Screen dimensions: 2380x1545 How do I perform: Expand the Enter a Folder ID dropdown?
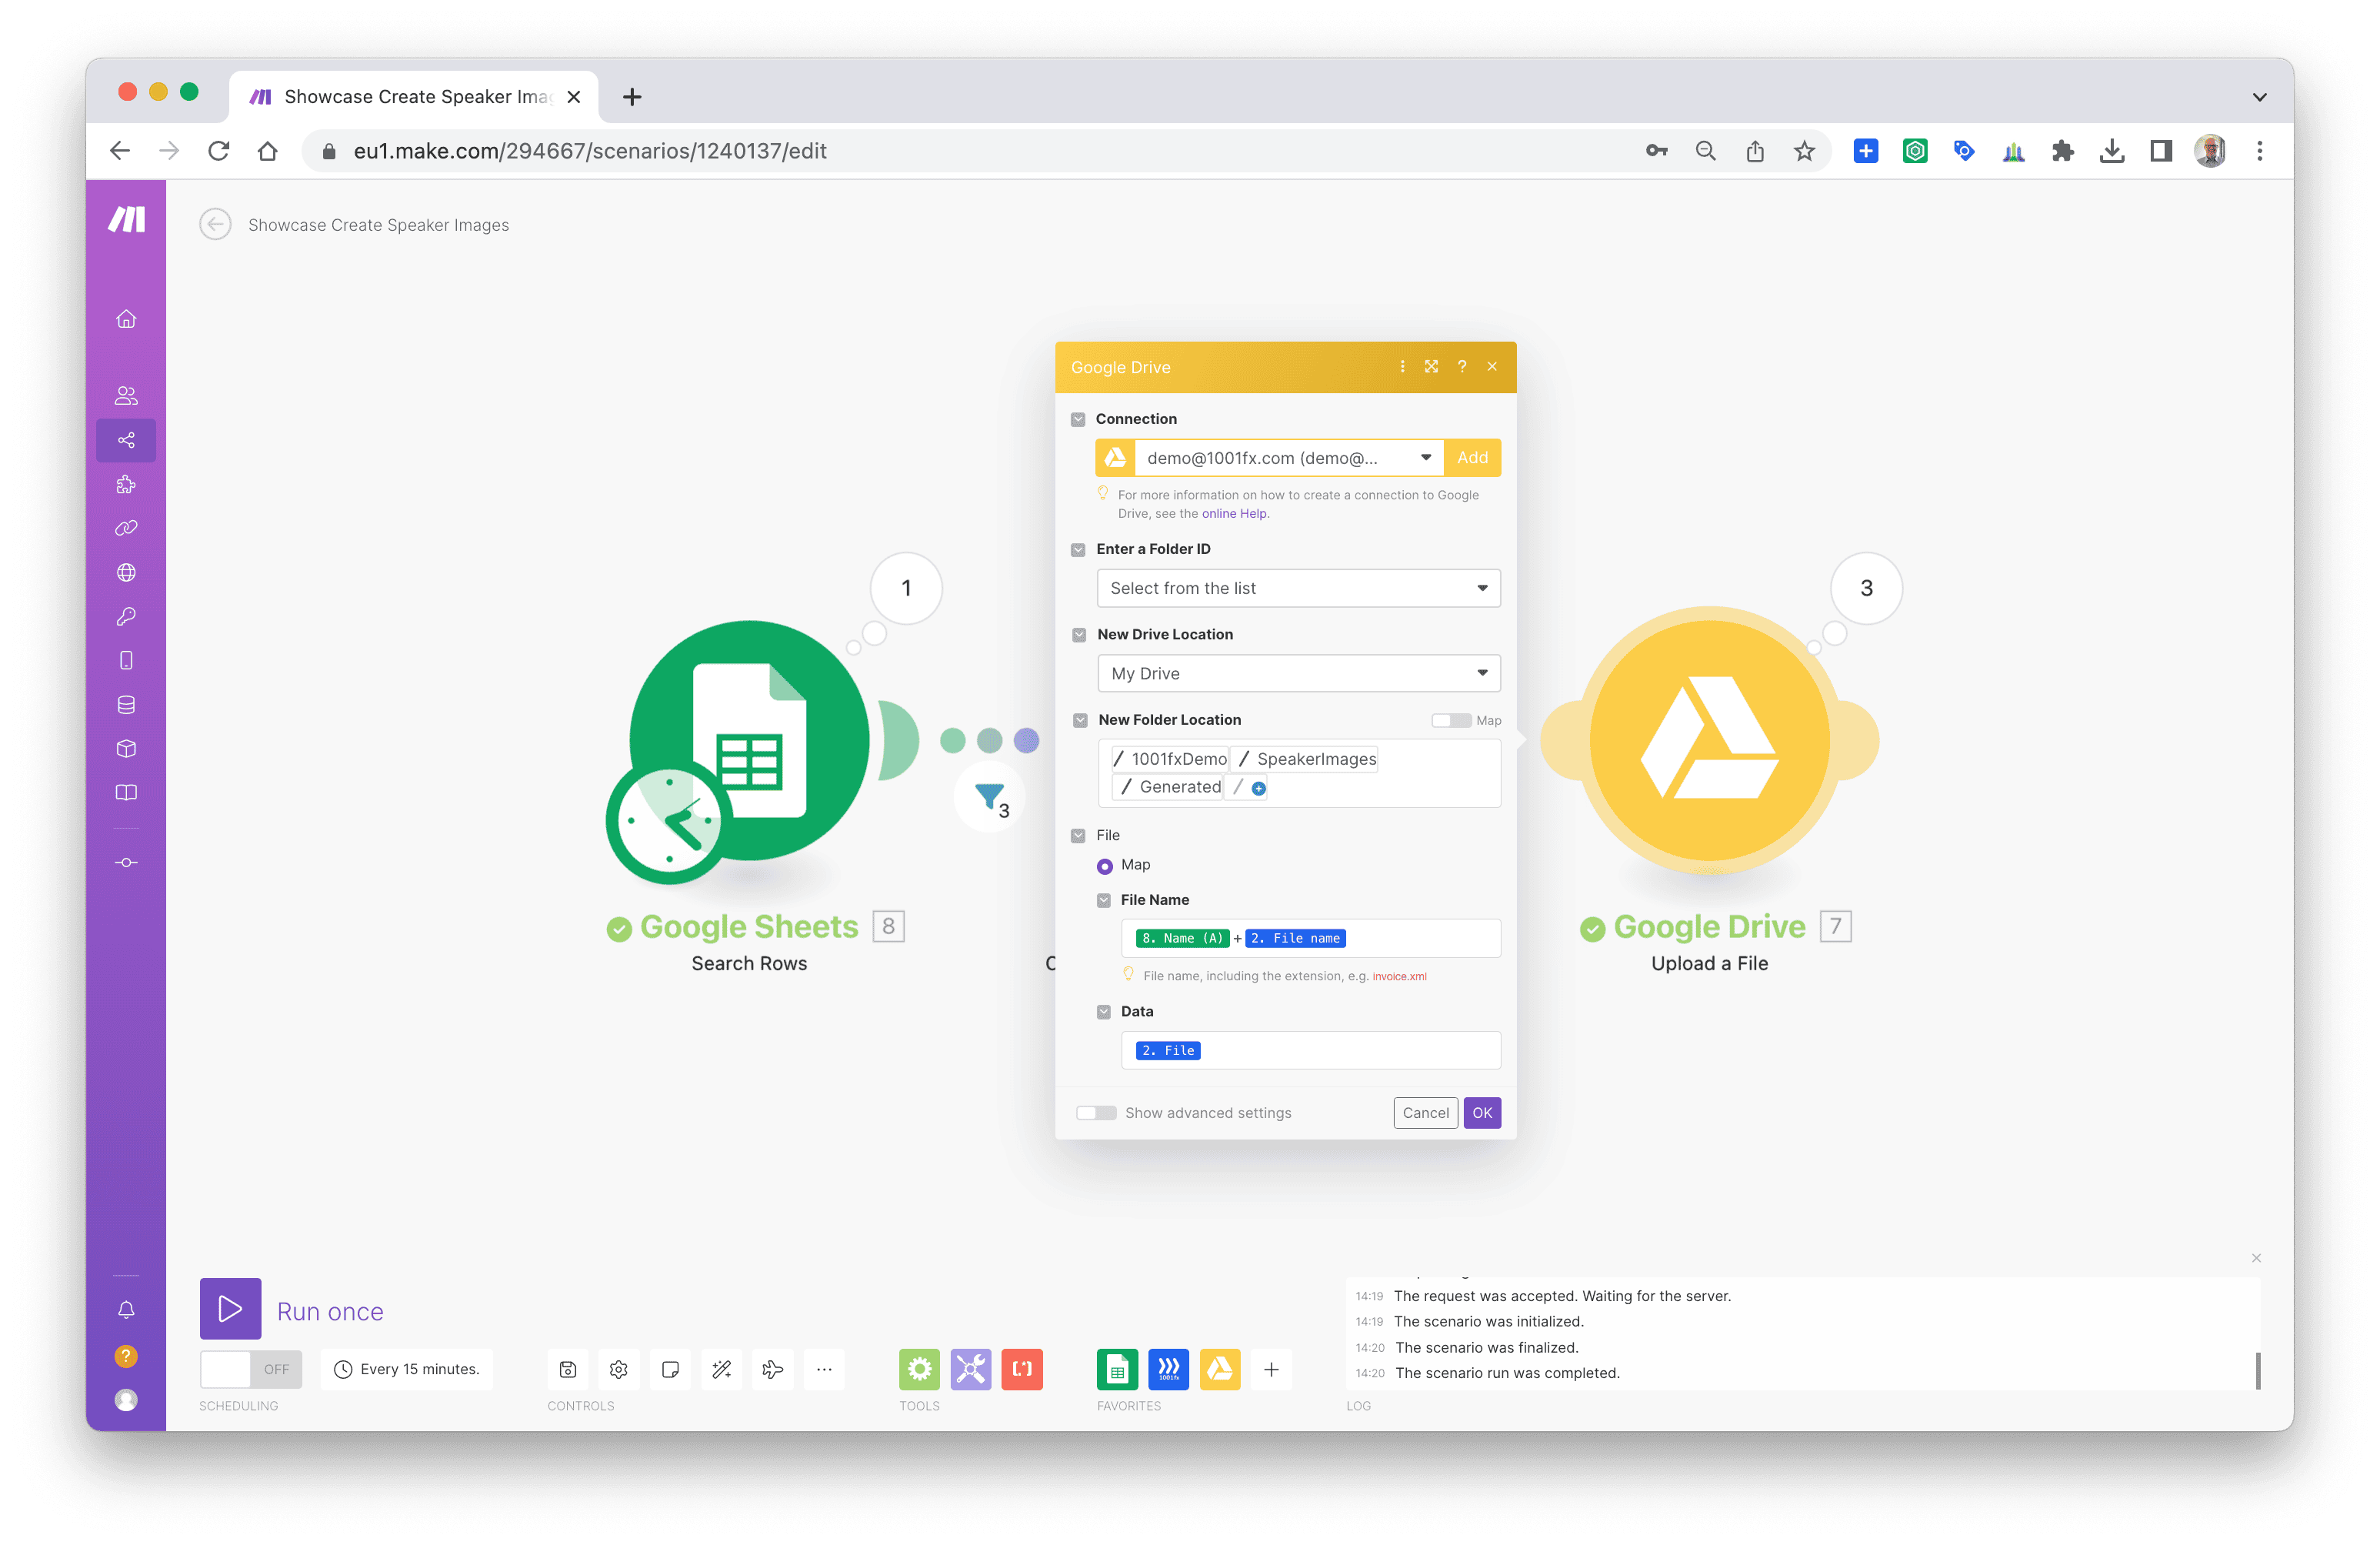click(x=1298, y=588)
